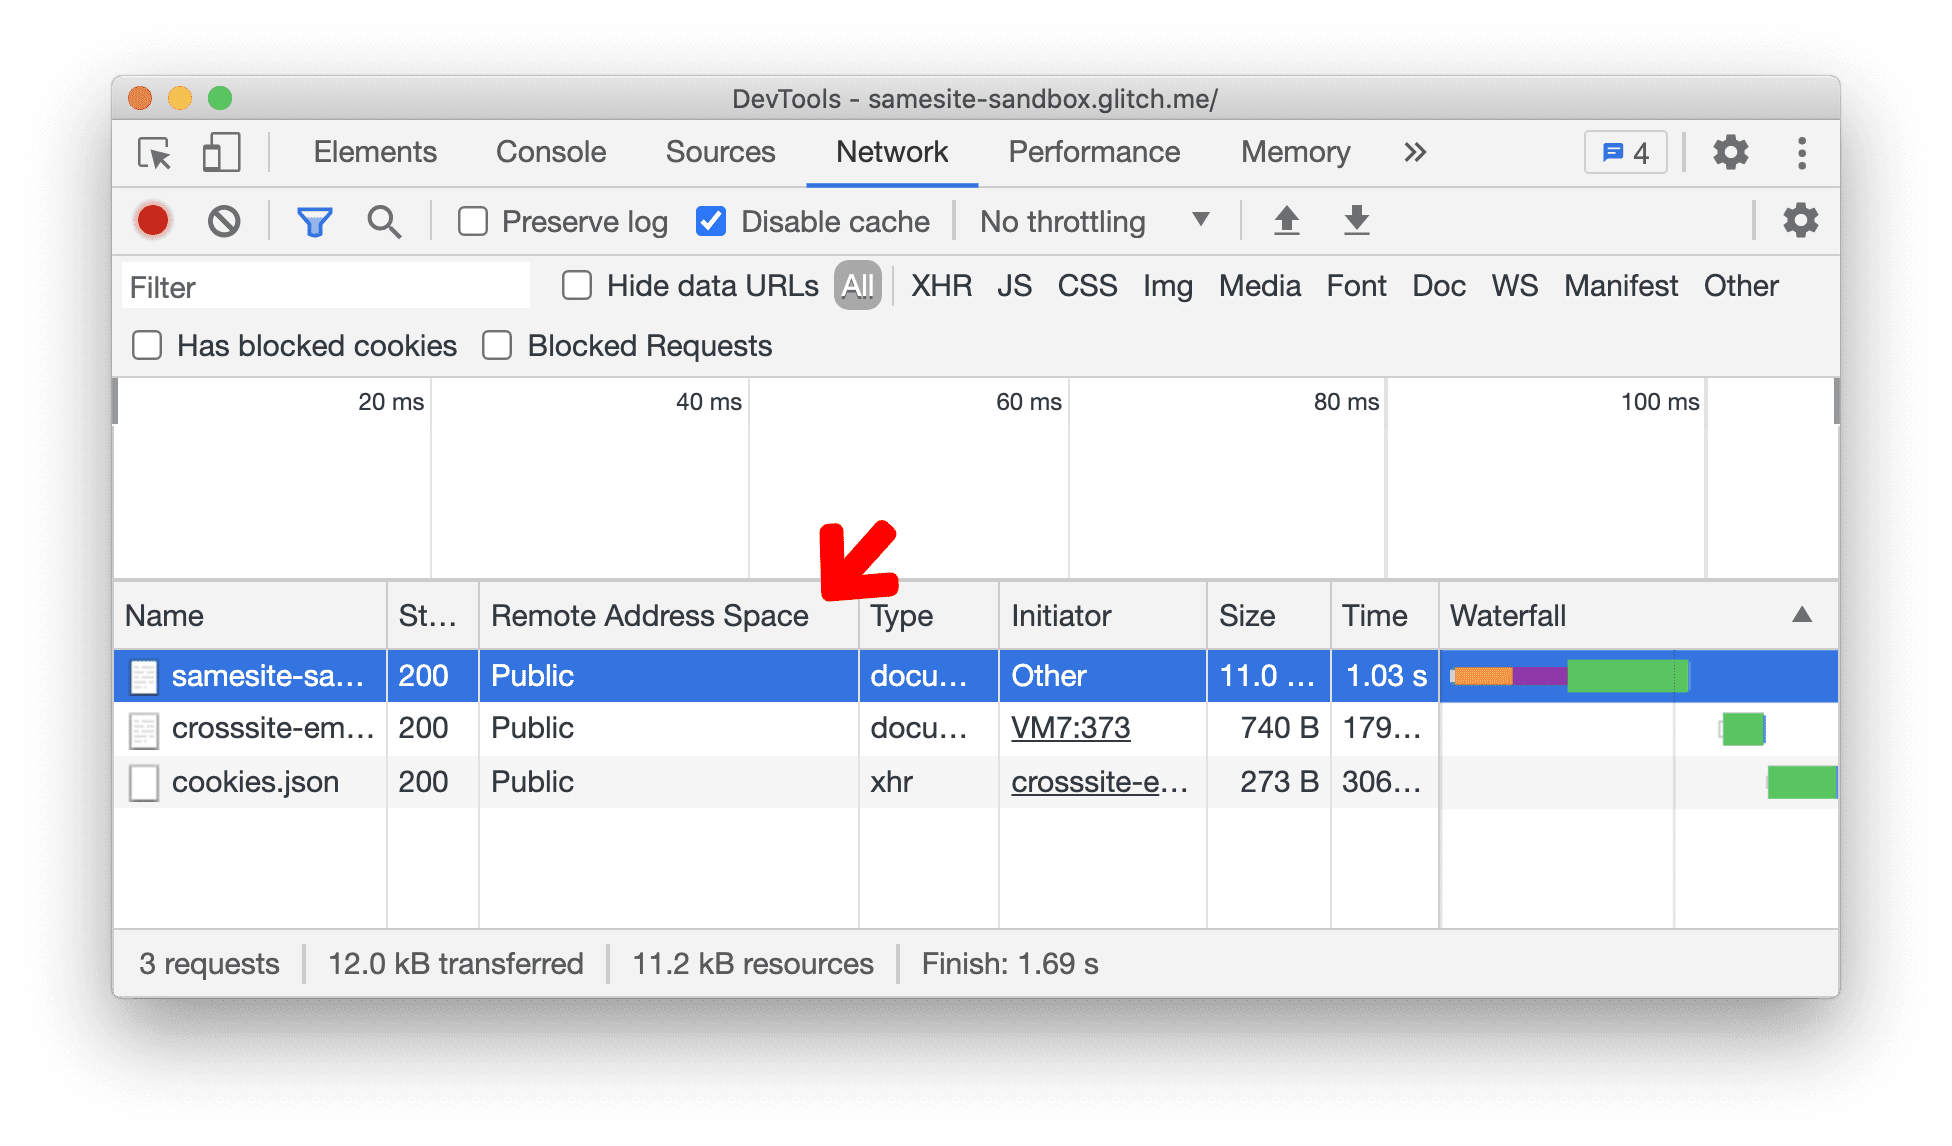Click the Network panel settings gear icon
Viewport: 1952px width, 1146px height.
tap(1801, 220)
